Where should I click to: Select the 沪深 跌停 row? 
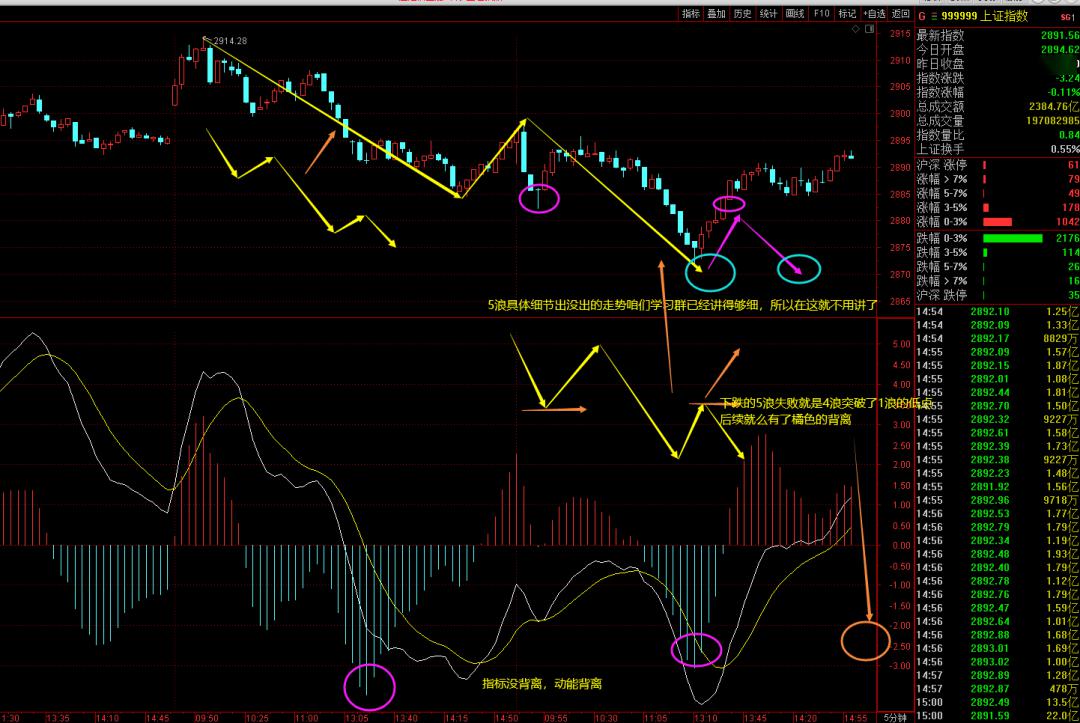(x=997, y=295)
